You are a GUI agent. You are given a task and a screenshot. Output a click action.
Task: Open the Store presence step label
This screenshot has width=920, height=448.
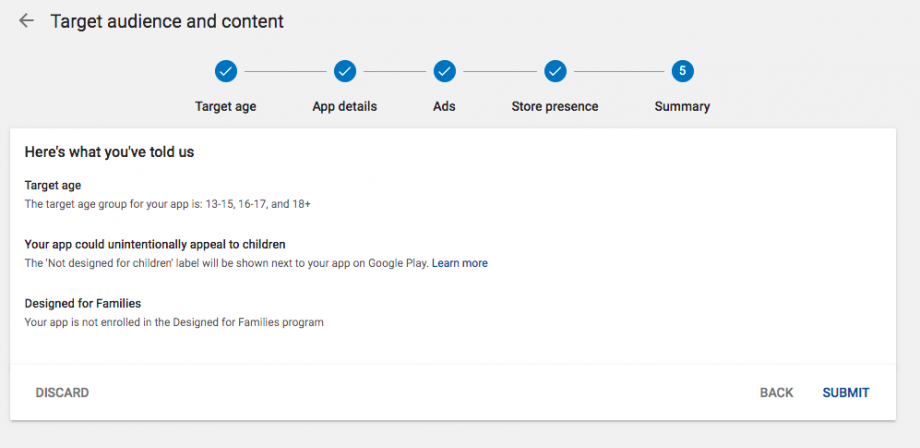tap(555, 106)
